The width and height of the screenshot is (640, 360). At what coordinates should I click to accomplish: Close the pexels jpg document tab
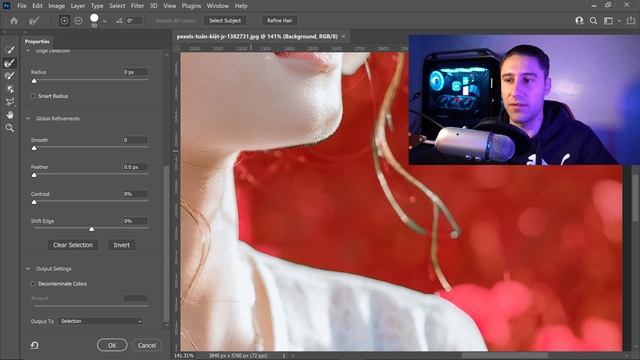tap(343, 36)
